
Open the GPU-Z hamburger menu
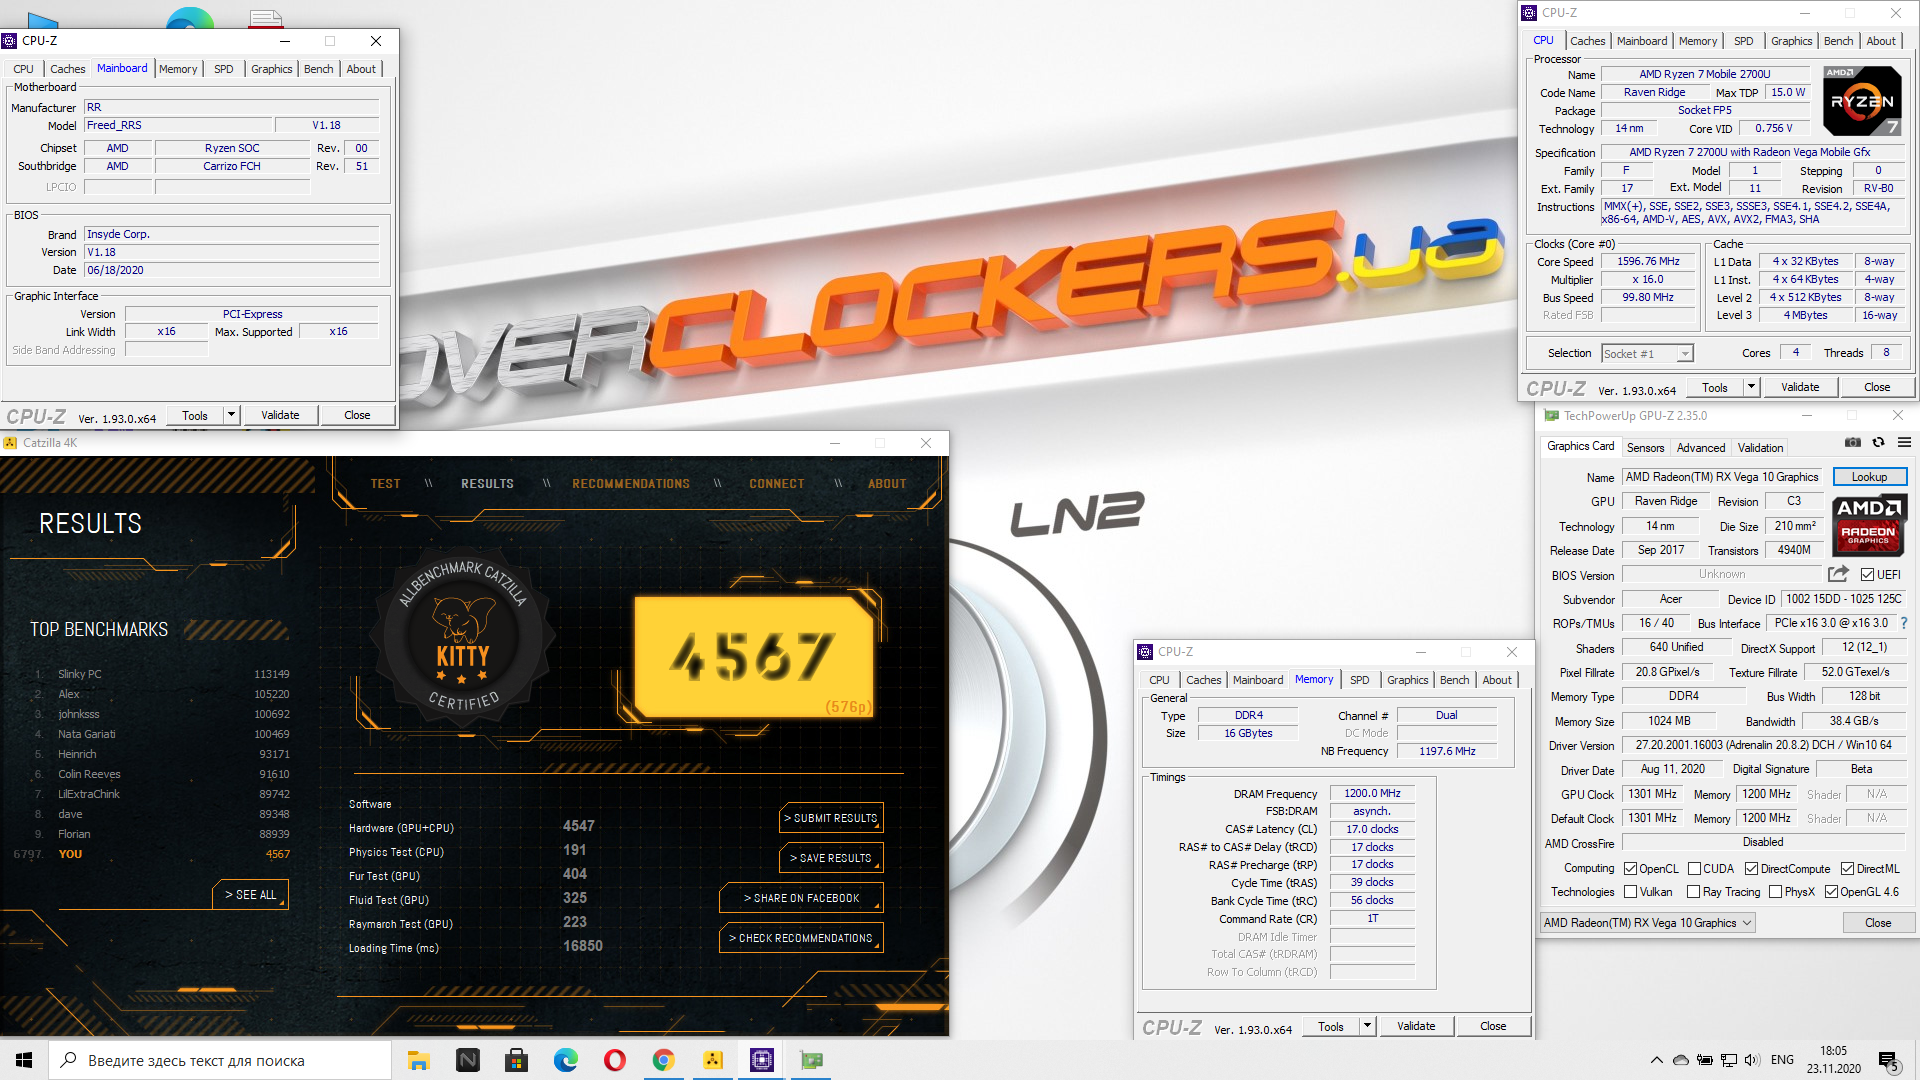point(1904,442)
